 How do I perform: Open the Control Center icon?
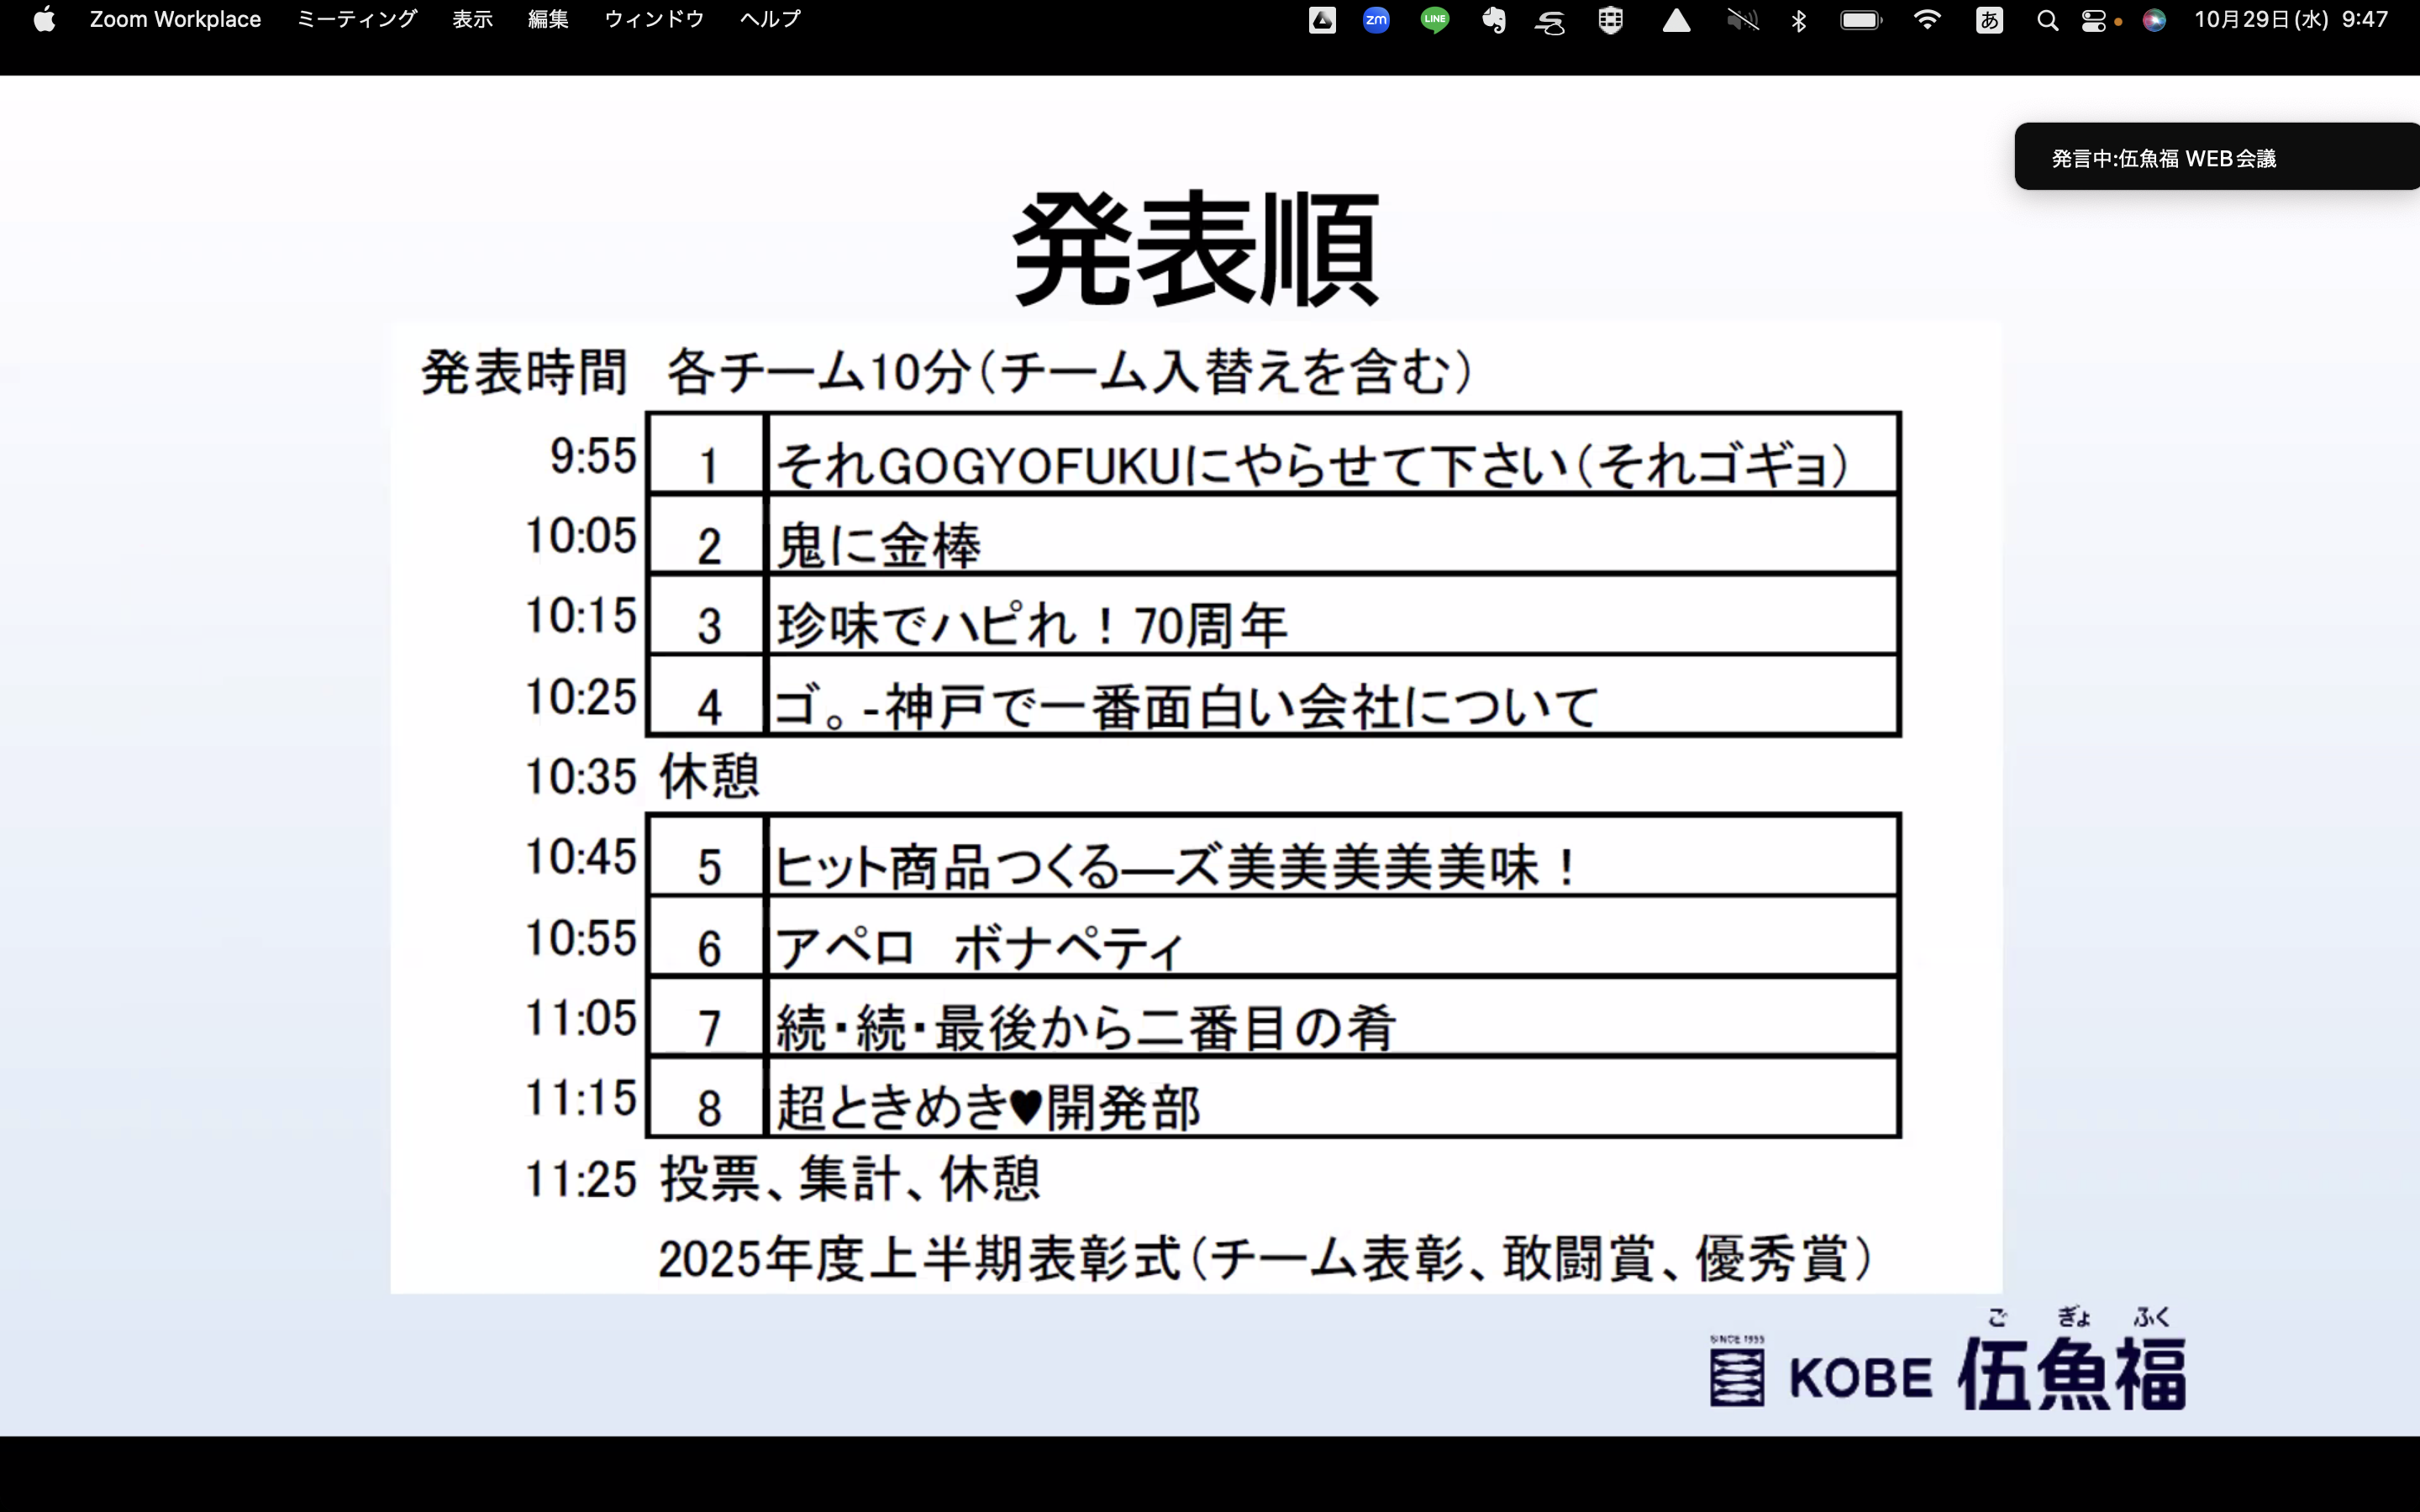(2094, 20)
